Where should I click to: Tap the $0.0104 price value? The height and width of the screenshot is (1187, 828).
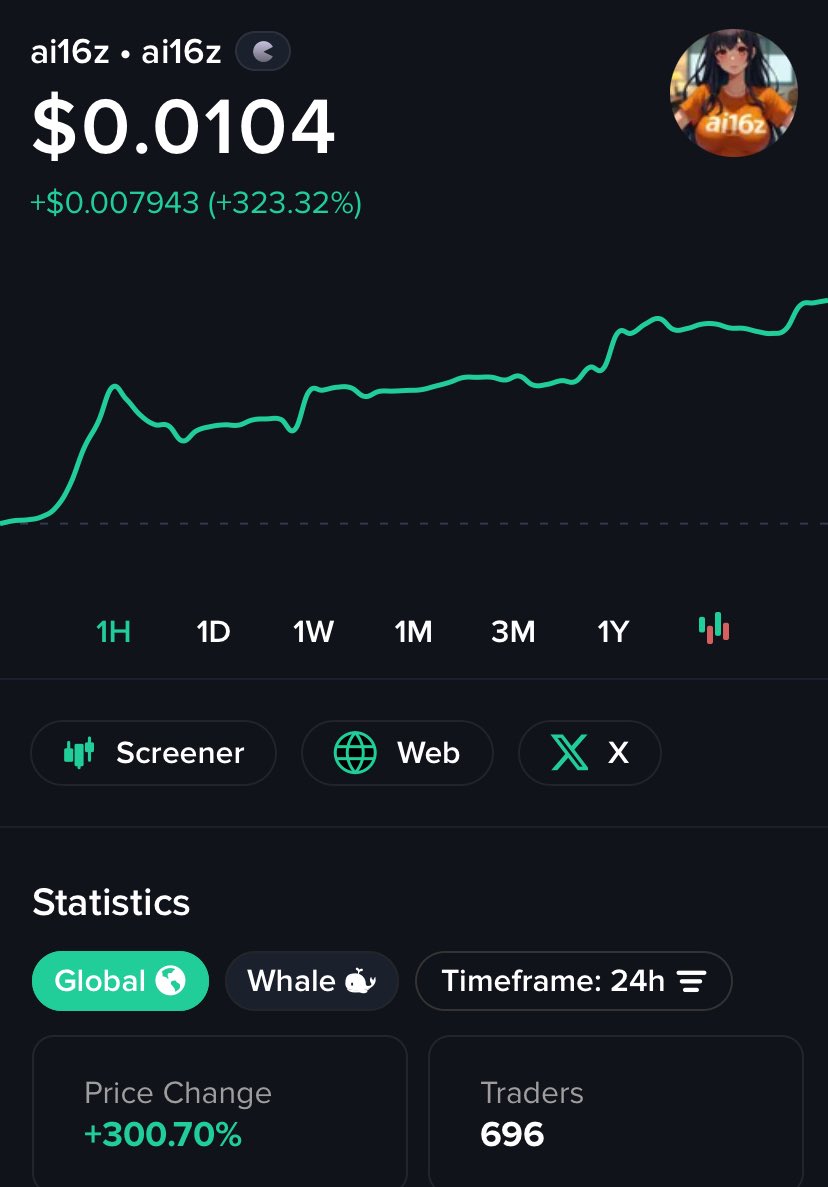[183, 126]
